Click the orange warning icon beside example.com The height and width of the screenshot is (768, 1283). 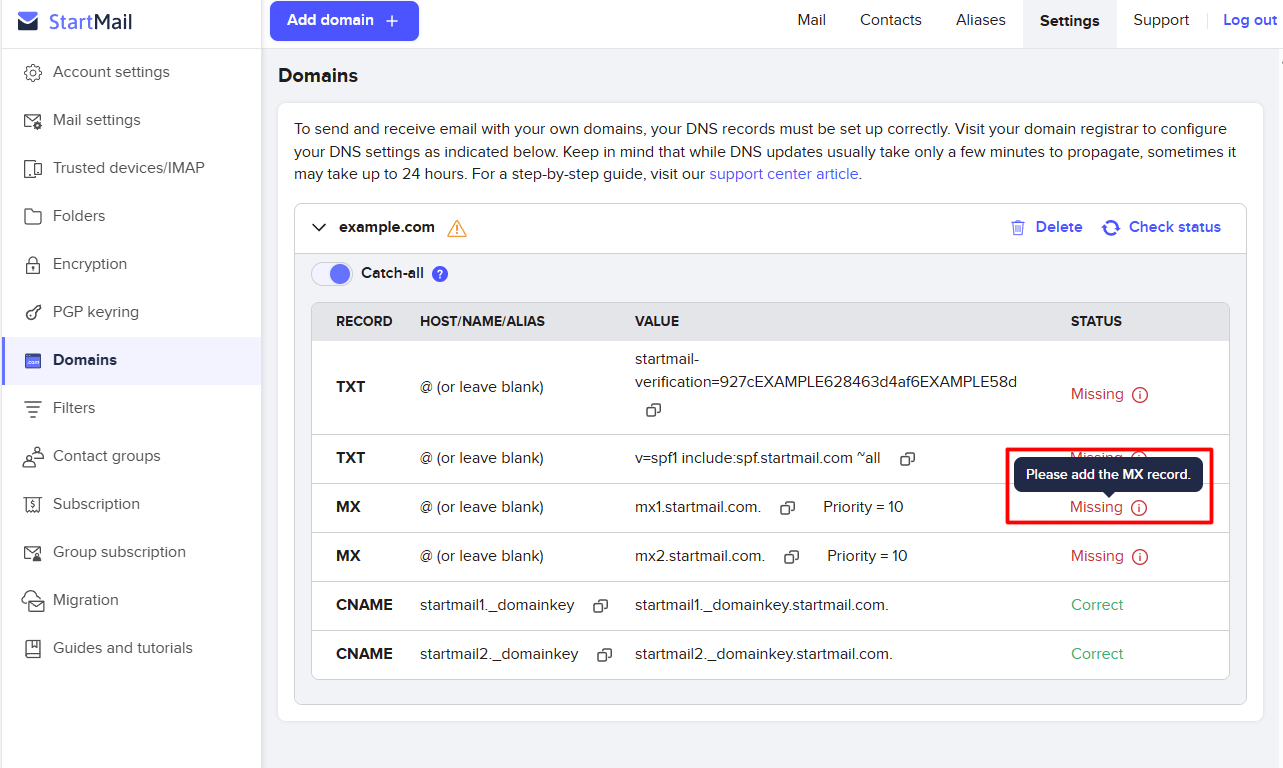(457, 228)
